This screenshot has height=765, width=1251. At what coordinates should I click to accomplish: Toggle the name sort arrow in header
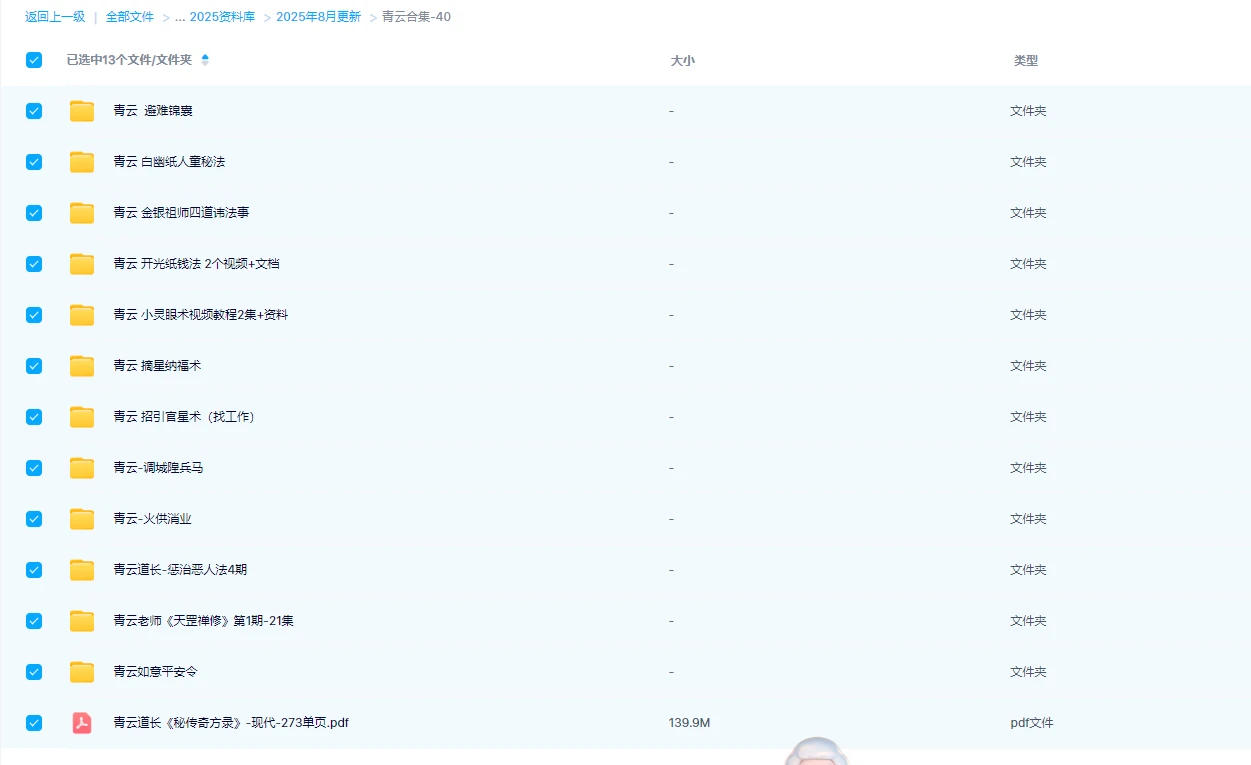[205, 60]
